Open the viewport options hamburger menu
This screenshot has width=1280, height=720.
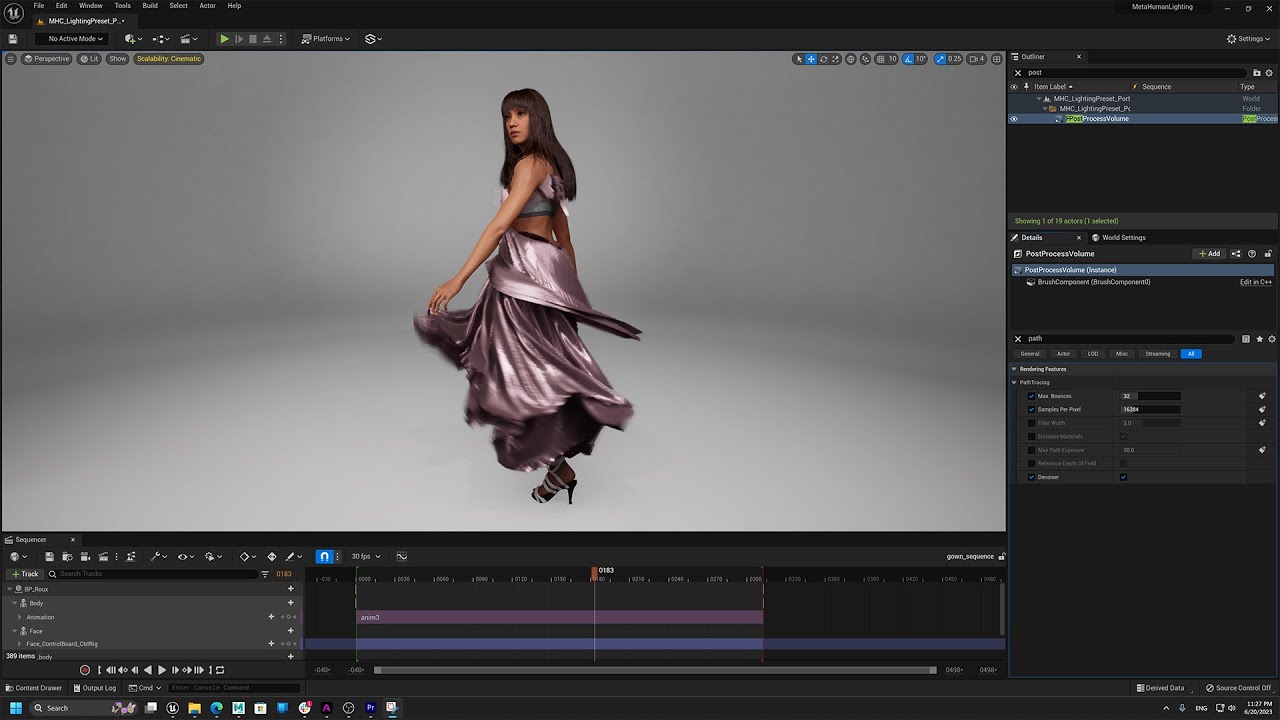(11, 59)
